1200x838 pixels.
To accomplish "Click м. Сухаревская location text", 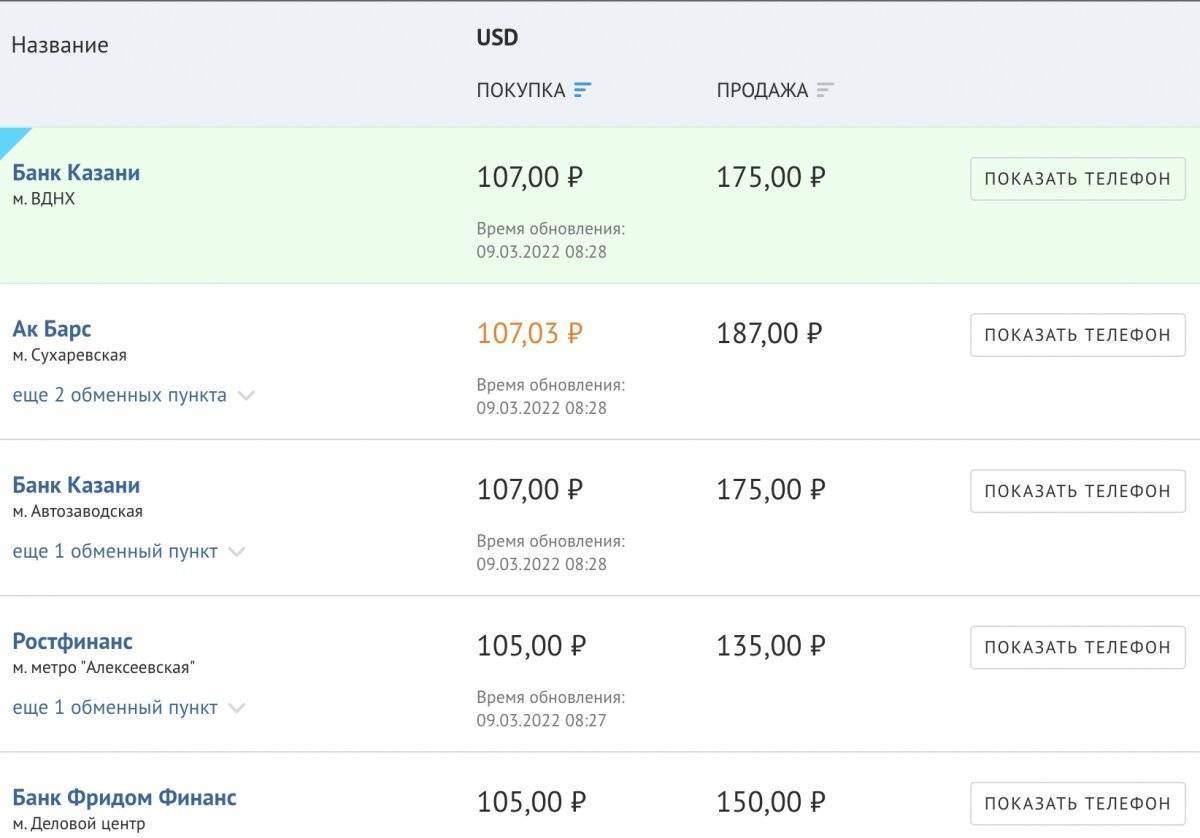I will pyautogui.click(x=69, y=355).
